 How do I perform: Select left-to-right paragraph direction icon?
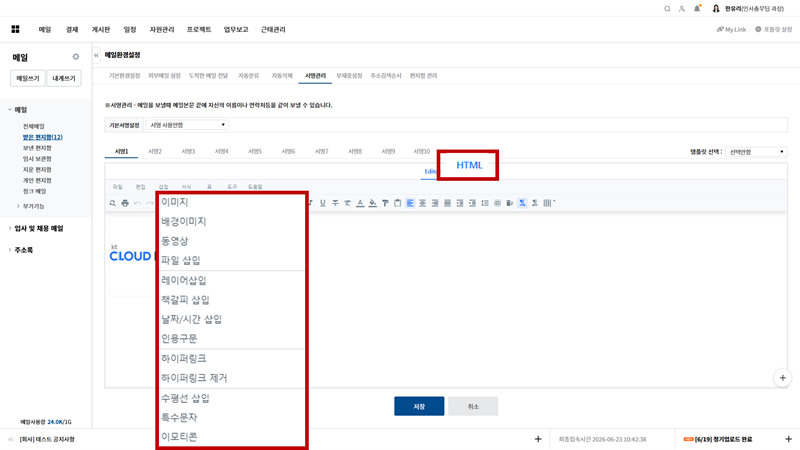click(522, 203)
